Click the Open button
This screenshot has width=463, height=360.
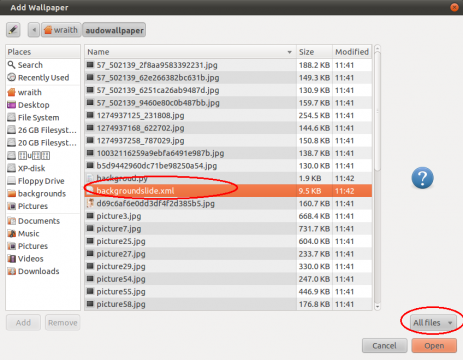pos(434,346)
